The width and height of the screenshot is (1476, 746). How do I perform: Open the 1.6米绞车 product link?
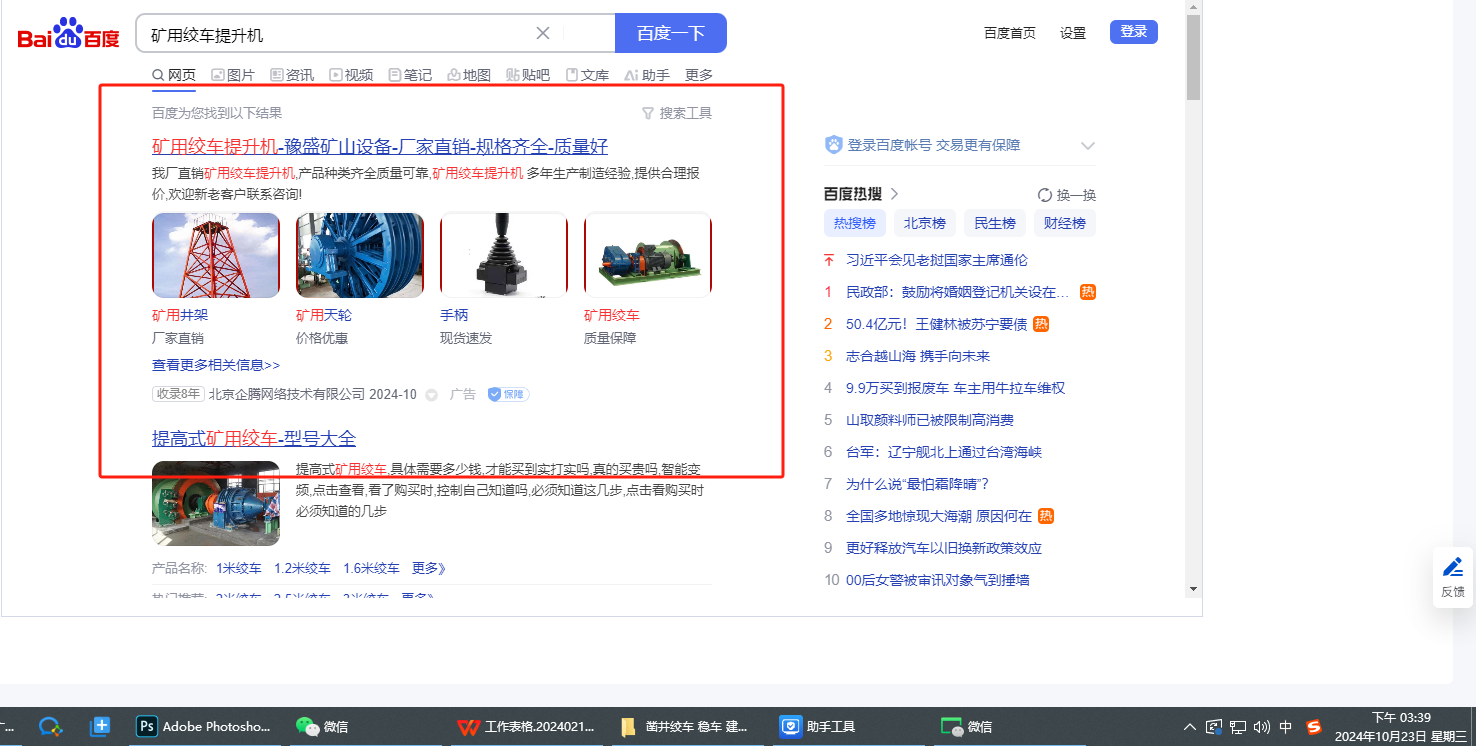tap(371, 568)
